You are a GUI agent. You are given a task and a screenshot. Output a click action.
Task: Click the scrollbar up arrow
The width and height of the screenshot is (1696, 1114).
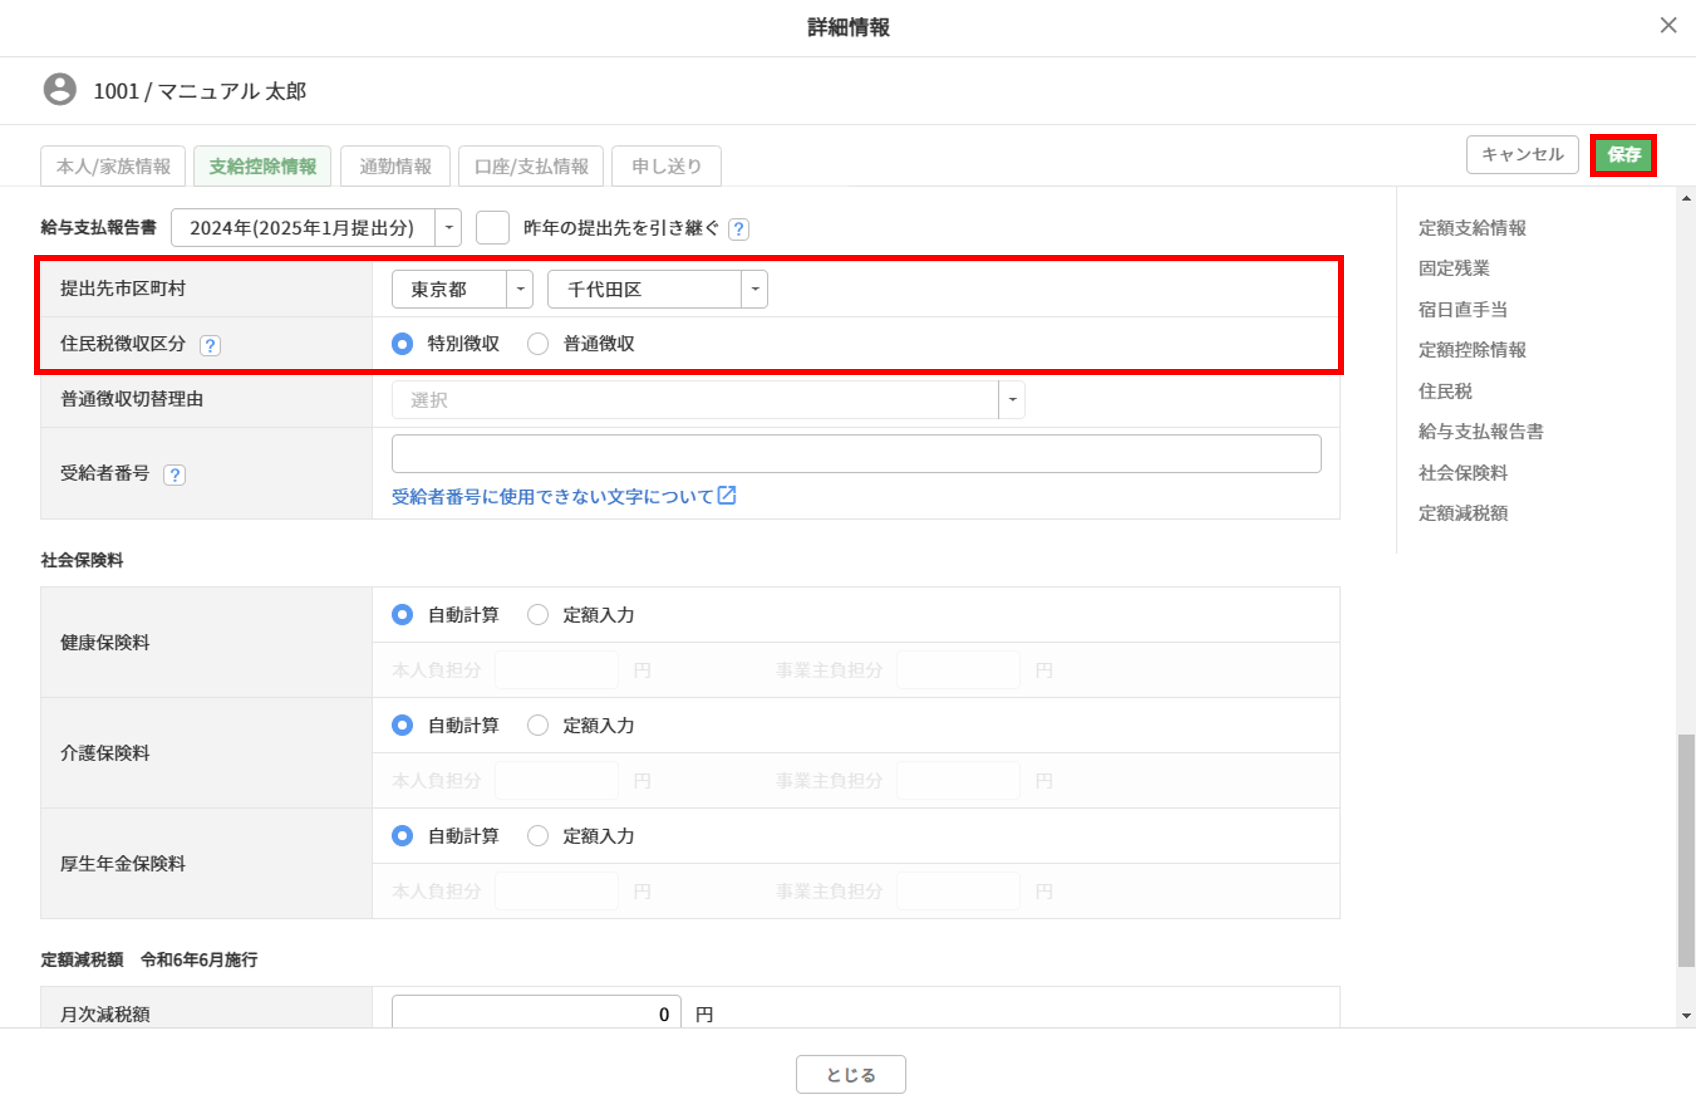click(x=1686, y=198)
